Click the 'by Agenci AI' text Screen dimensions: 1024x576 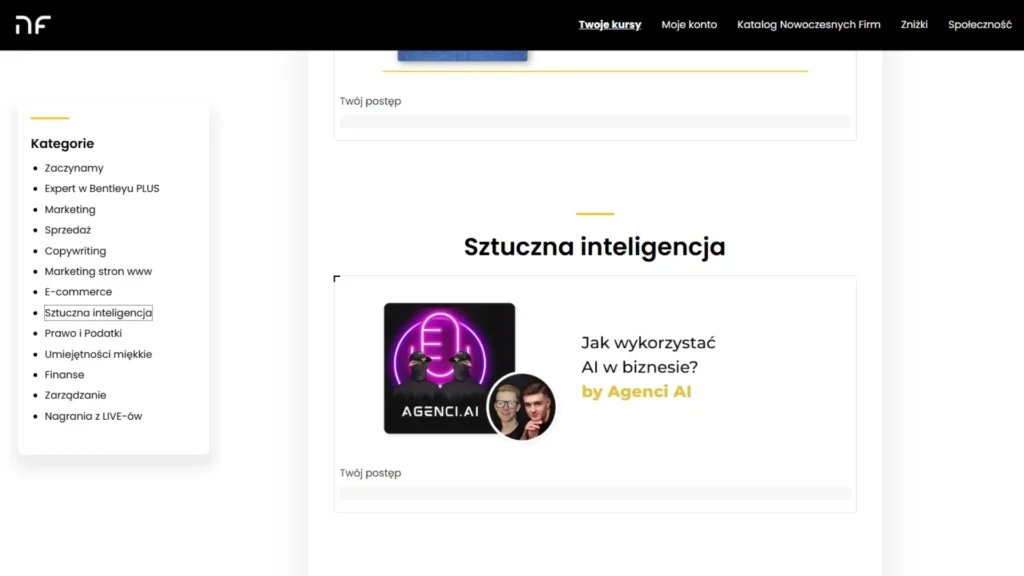(x=636, y=392)
